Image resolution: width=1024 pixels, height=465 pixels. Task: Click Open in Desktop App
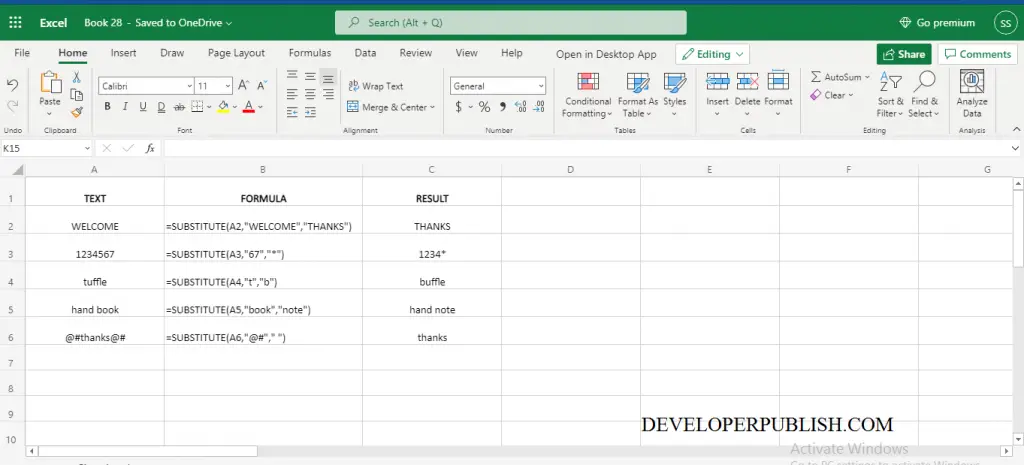point(606,54)
